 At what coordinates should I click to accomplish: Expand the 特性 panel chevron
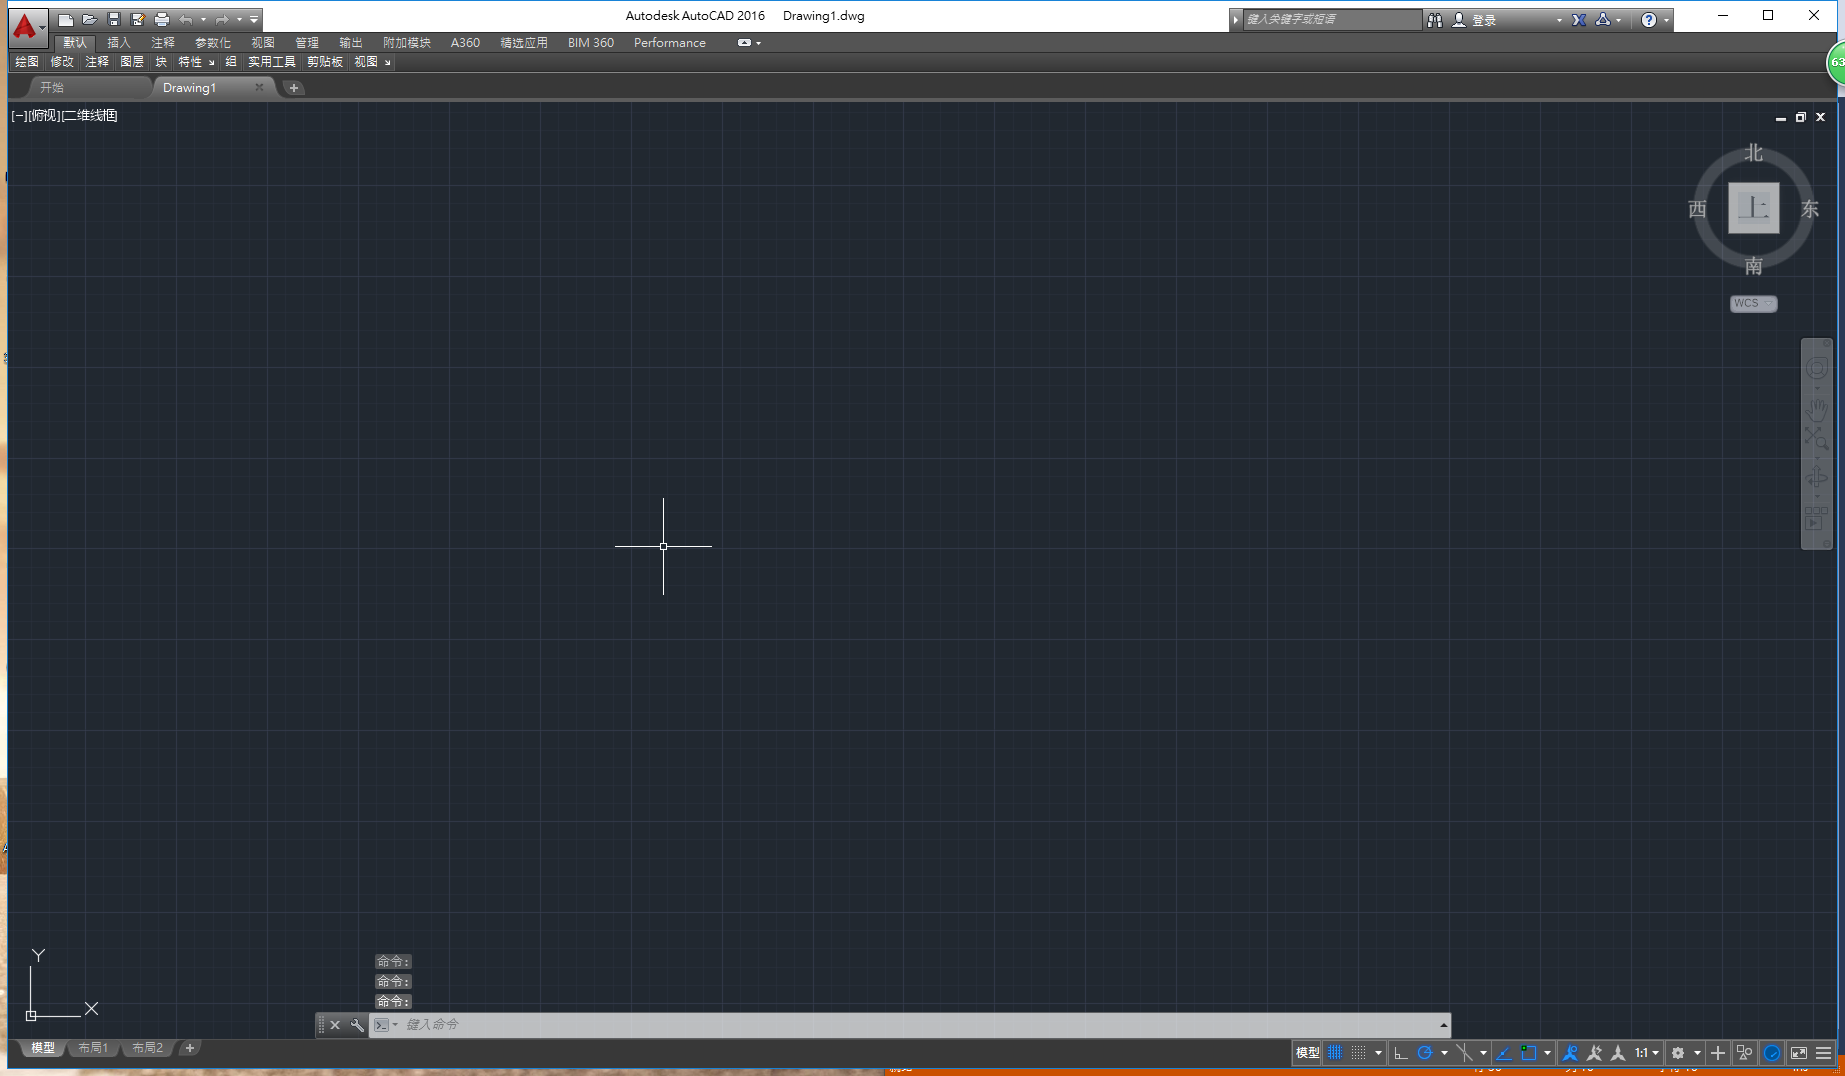(211, 62)
